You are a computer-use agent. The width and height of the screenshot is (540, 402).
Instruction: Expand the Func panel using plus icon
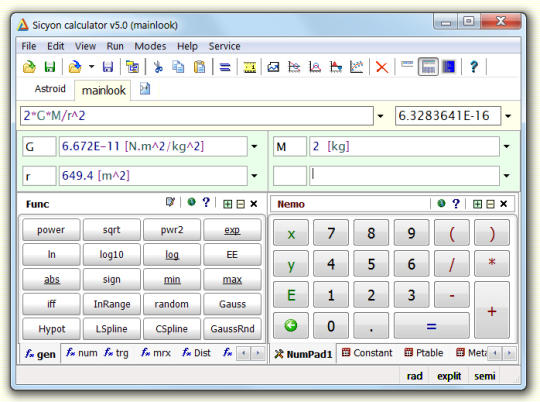(x=227, y=204)
